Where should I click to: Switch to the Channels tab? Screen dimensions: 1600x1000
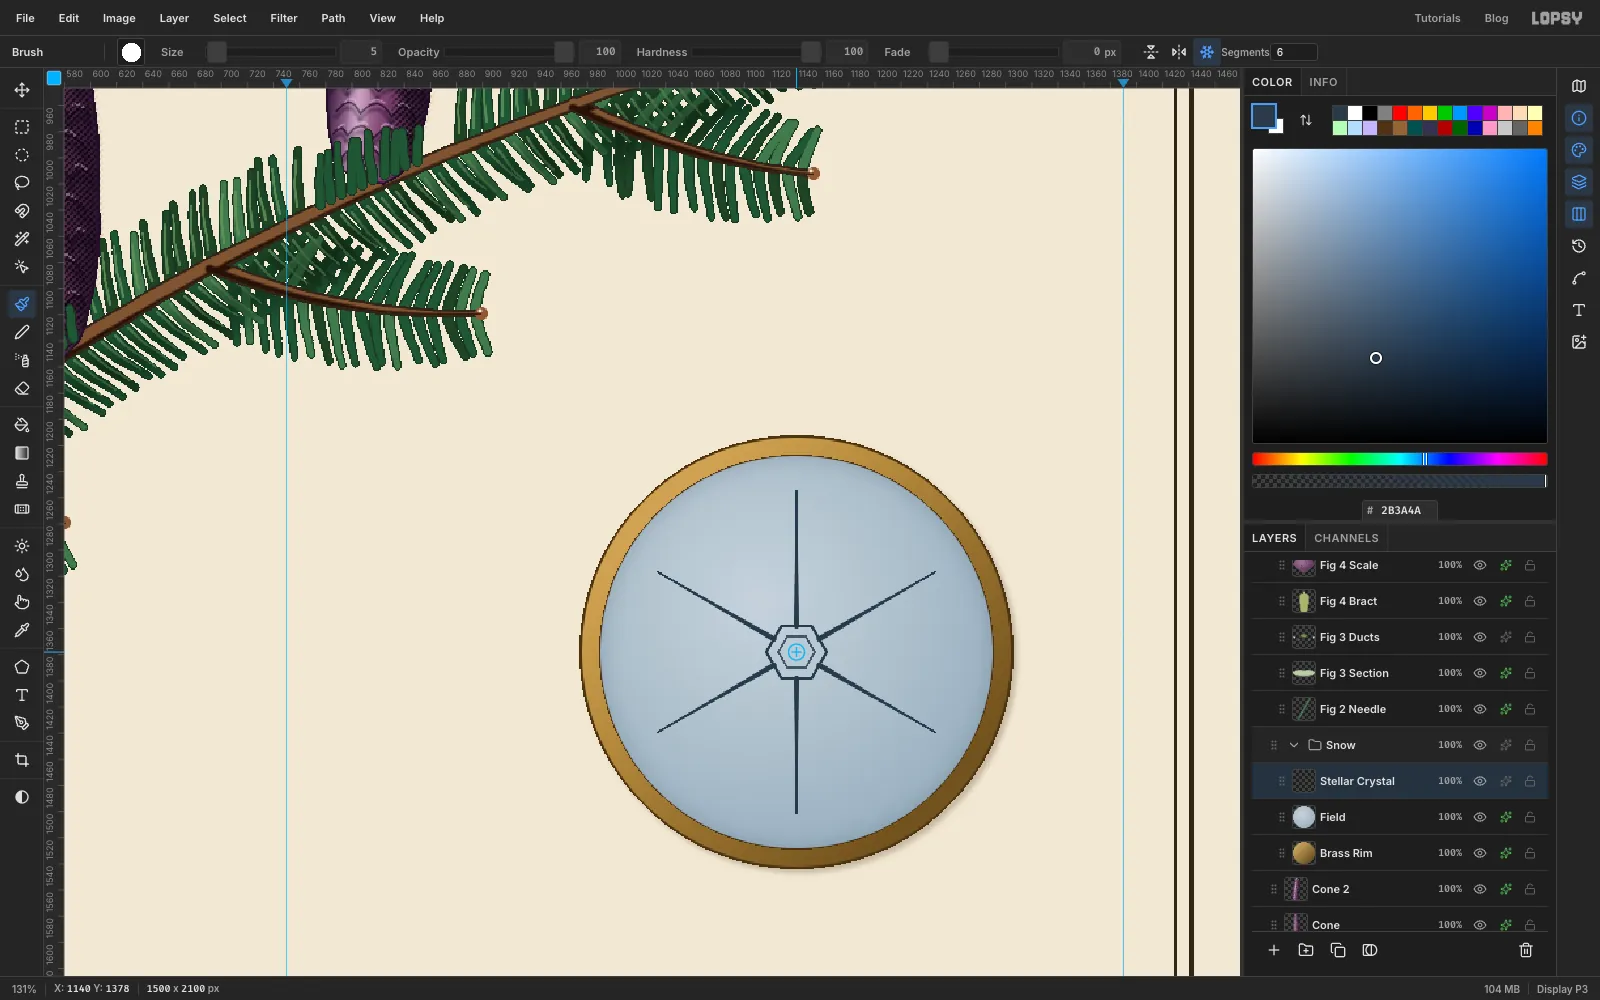(1346, 538)
